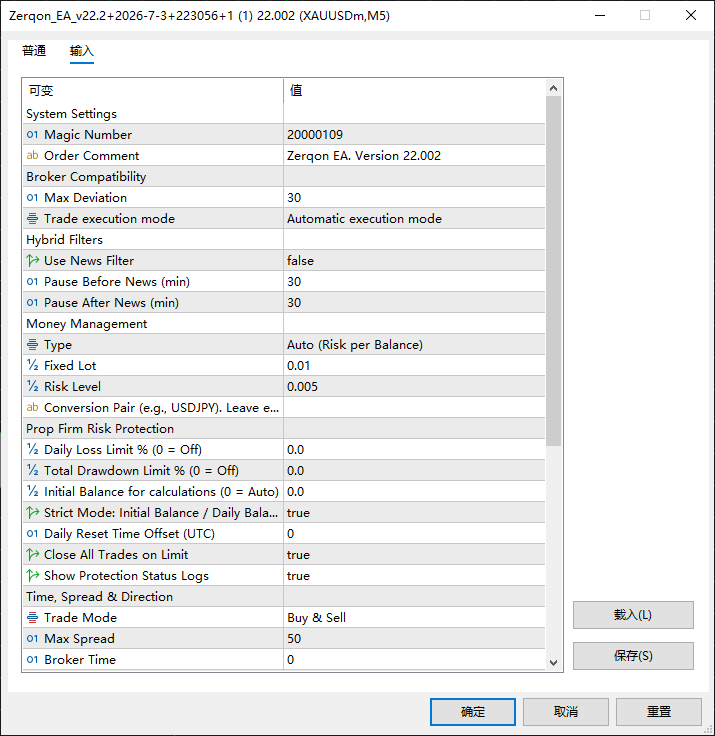Confirm settings with the 确定 button
This screenshot has height=736, width=715.
pyautogui.click(x=473, y=712)
